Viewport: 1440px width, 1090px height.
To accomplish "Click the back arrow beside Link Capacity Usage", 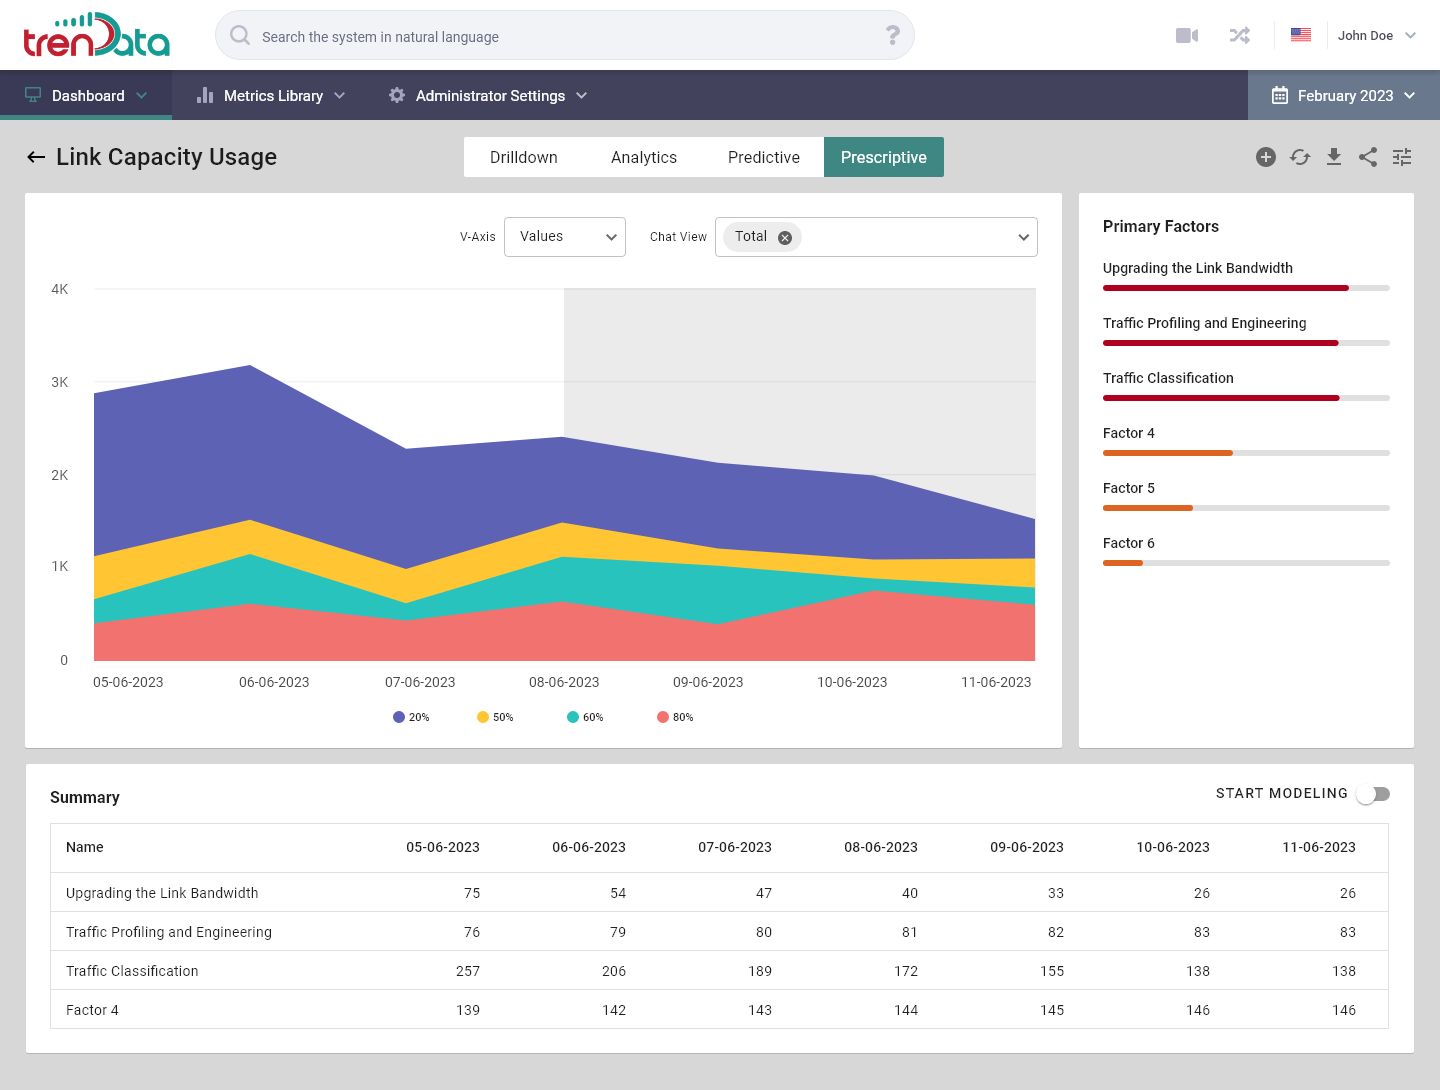I will pos(36,157).
